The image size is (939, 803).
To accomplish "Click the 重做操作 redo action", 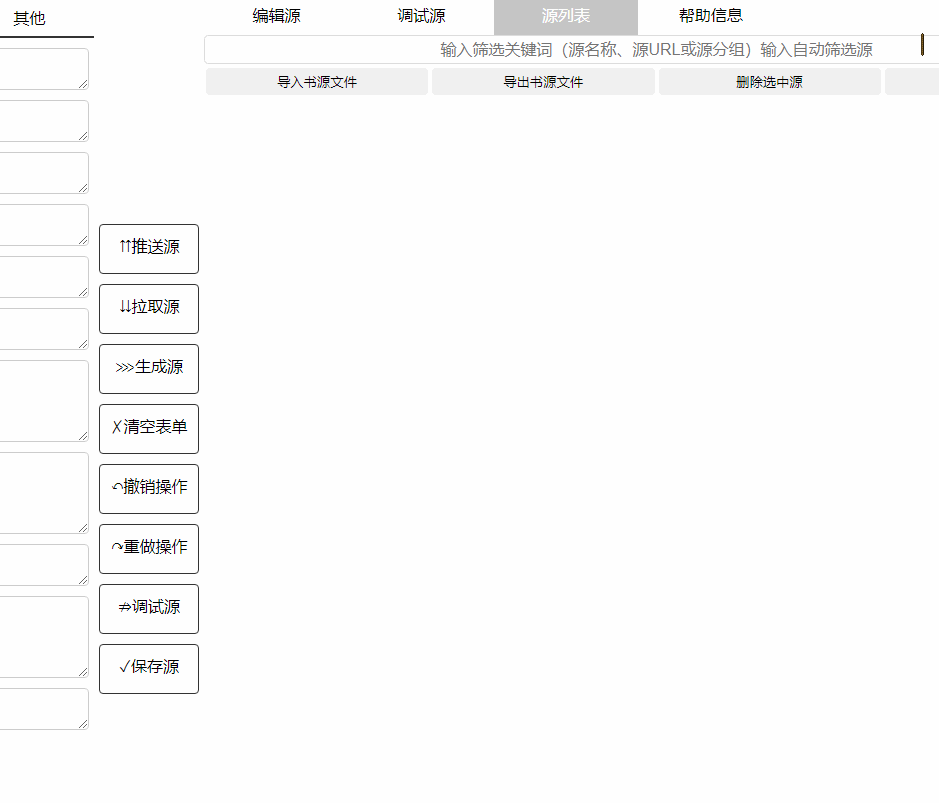I will click(148, 549).
